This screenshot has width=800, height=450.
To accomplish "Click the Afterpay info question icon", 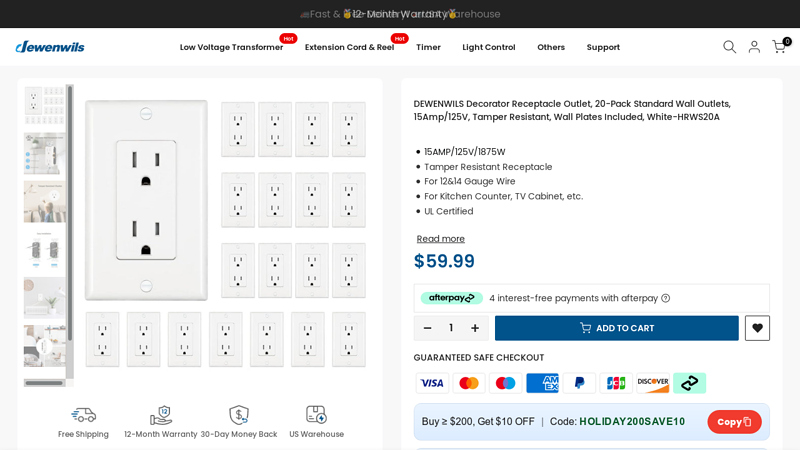I will pyautogui.click(x=666, y=298).
